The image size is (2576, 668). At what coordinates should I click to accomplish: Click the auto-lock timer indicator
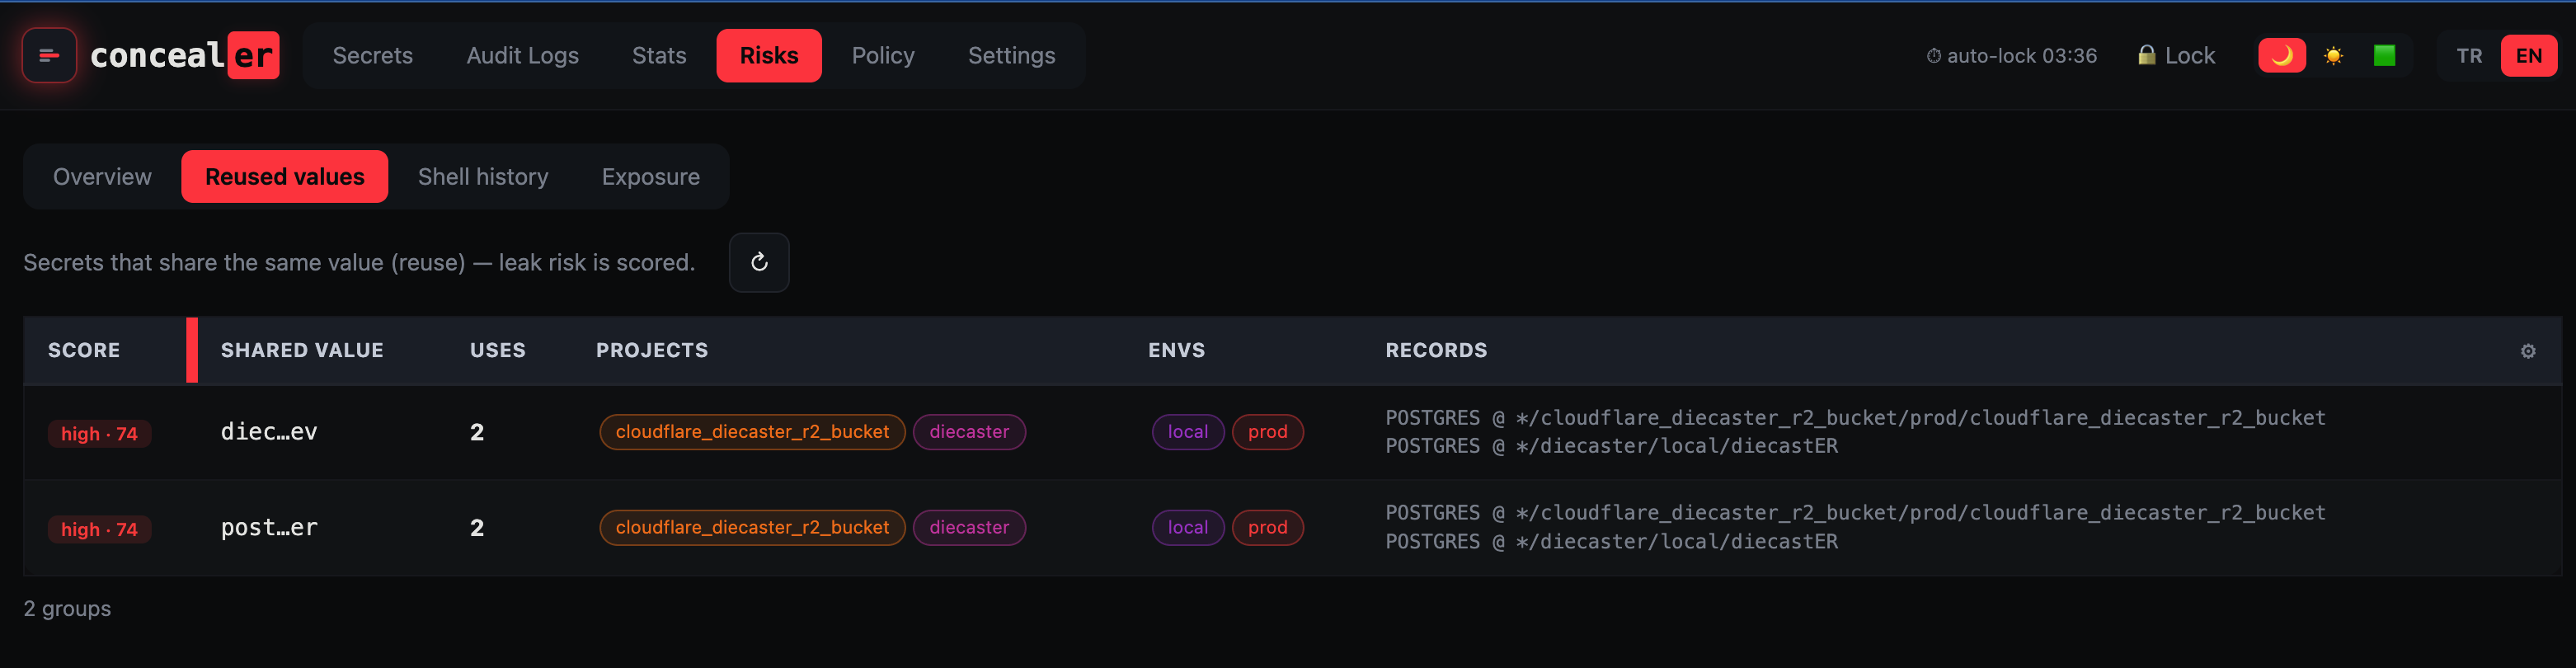click(2011, 56)
